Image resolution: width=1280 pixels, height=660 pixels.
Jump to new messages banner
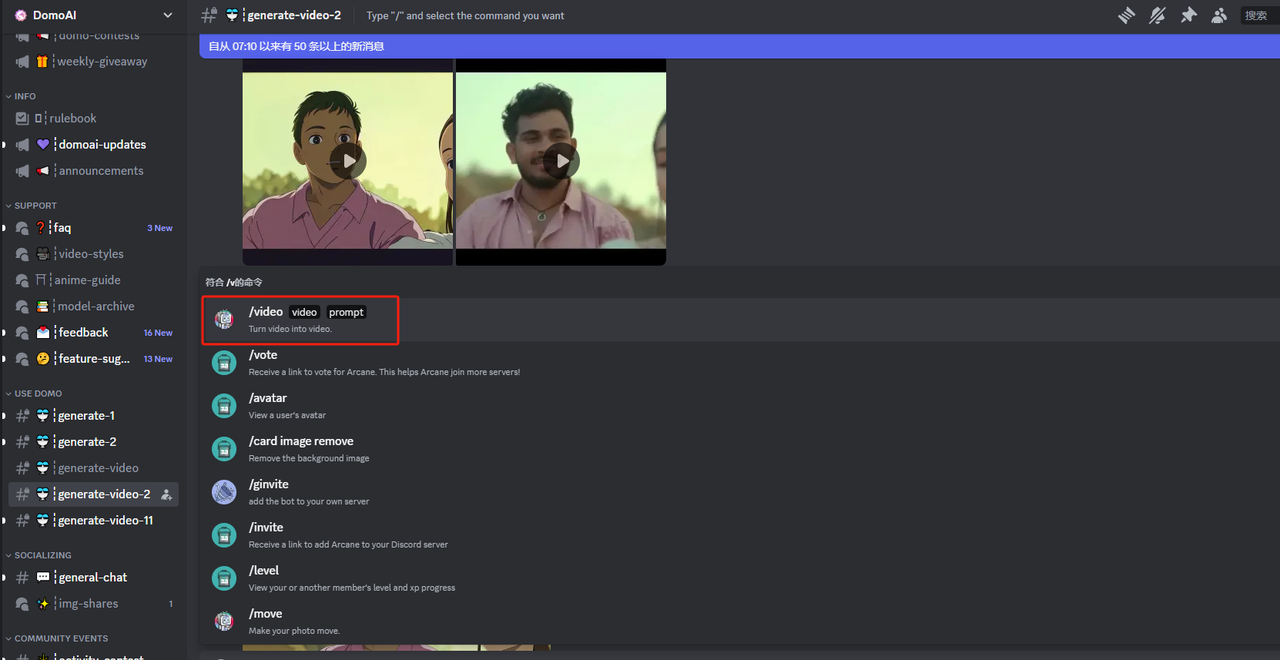click(739, 46)
